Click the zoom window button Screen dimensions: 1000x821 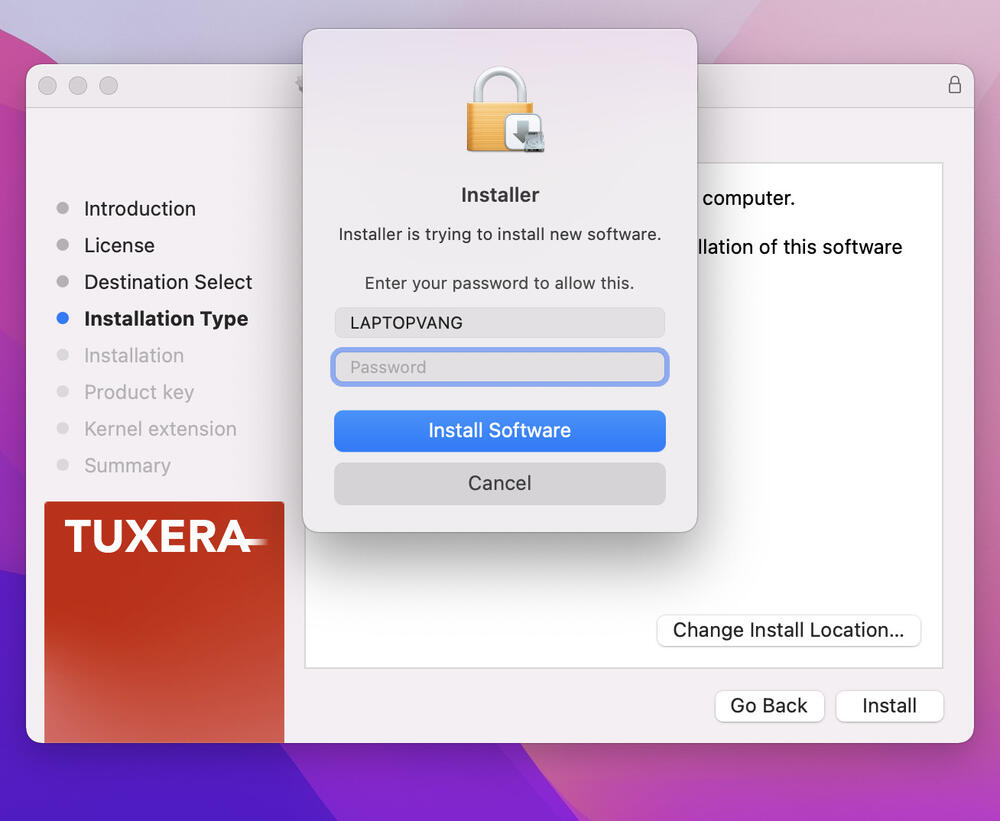click(x=108, y=85)
